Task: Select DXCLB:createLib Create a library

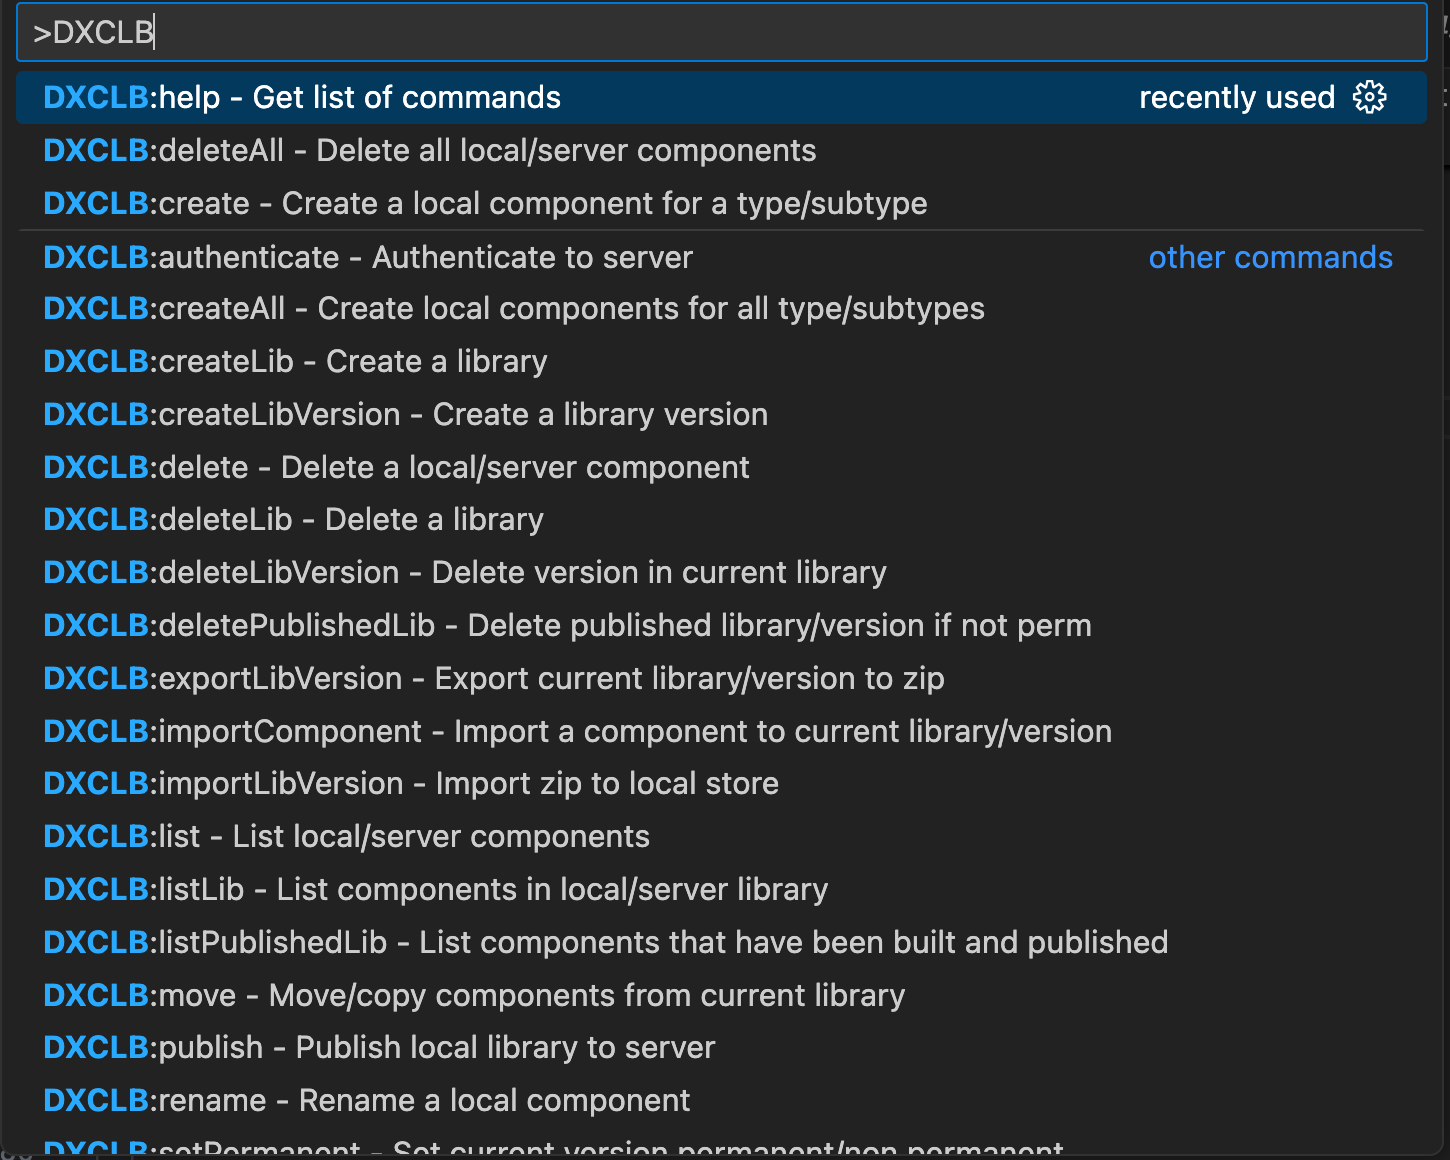Action: [x=295, y=361]
